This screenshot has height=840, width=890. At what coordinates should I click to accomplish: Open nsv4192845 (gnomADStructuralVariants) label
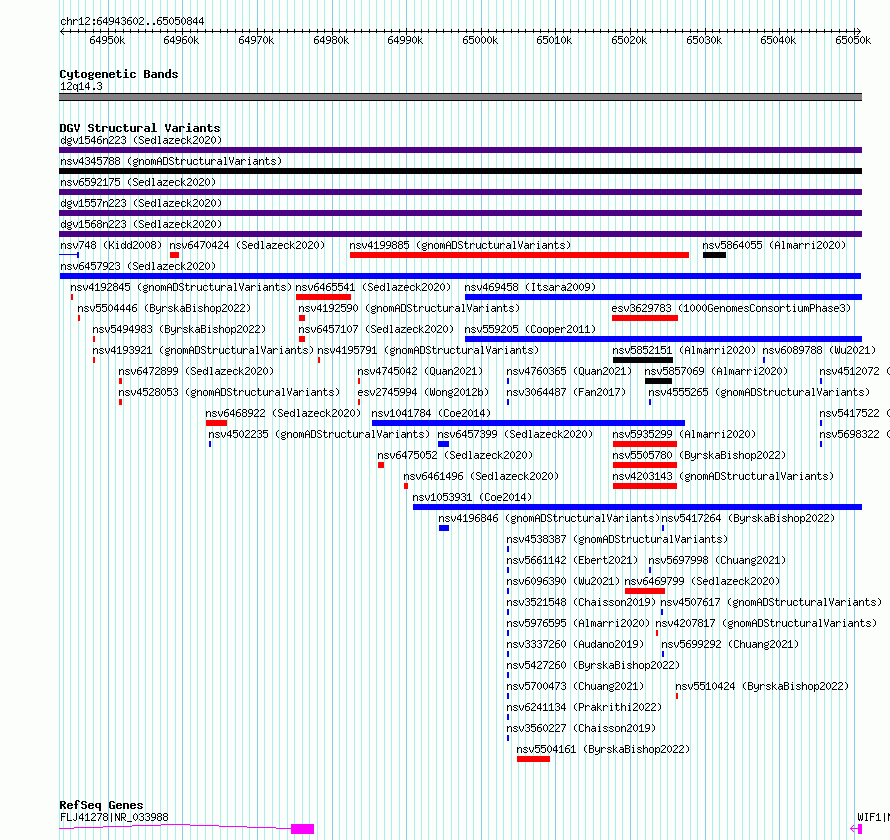click(181, 287)
